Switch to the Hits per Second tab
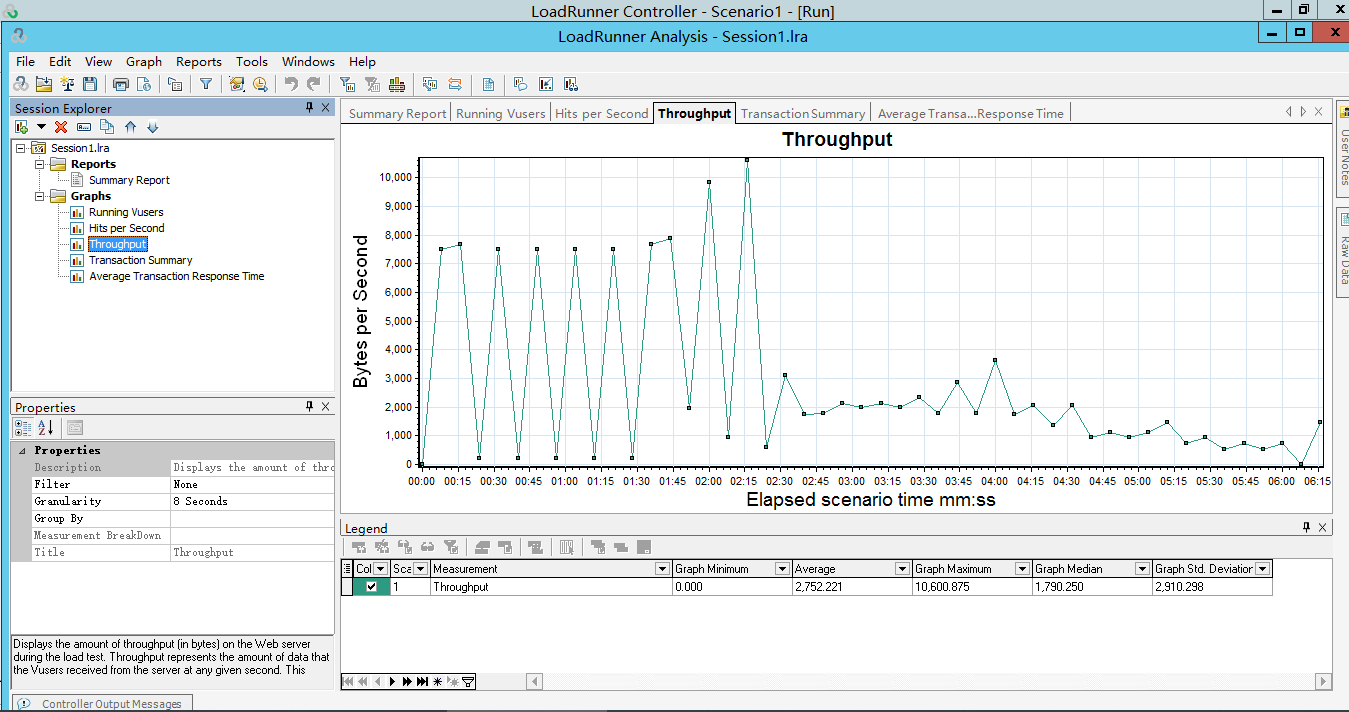 tap(602, 113)
